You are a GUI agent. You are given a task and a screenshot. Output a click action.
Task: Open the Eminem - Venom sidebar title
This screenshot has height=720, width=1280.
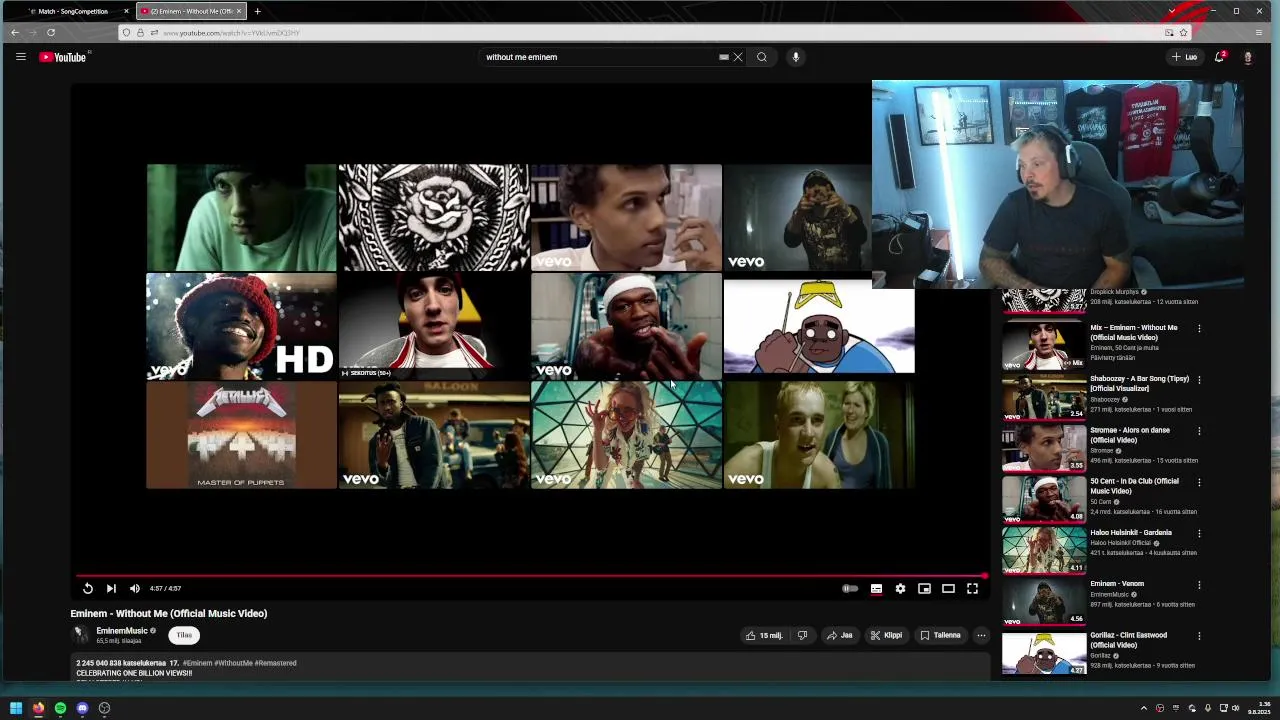tap(1117, 584)
